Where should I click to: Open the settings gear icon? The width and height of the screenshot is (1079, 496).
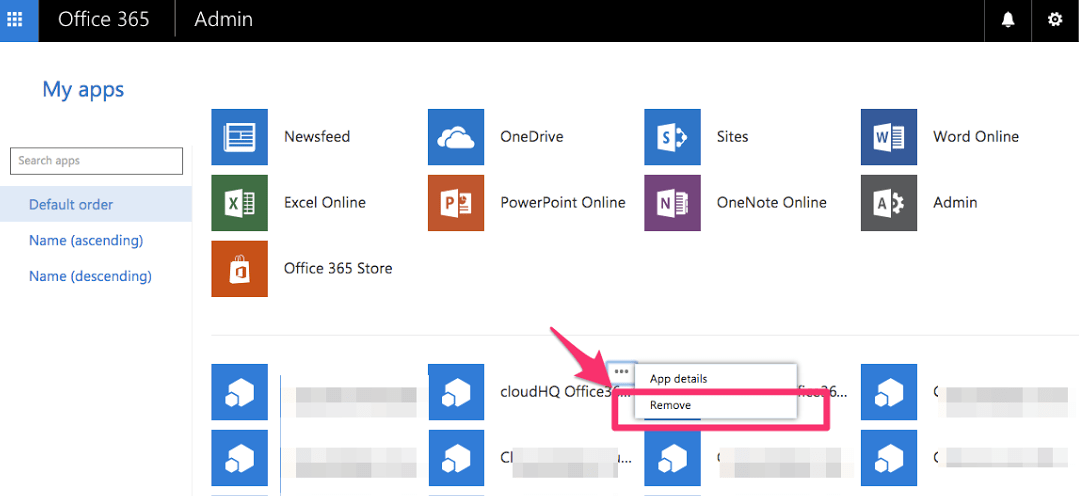(x=1055, y=19)
